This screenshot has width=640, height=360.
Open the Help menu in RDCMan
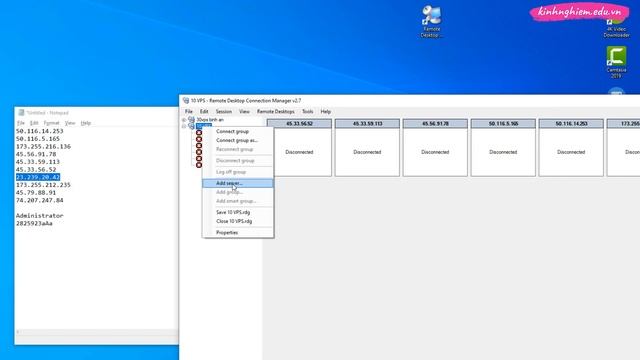325,111
